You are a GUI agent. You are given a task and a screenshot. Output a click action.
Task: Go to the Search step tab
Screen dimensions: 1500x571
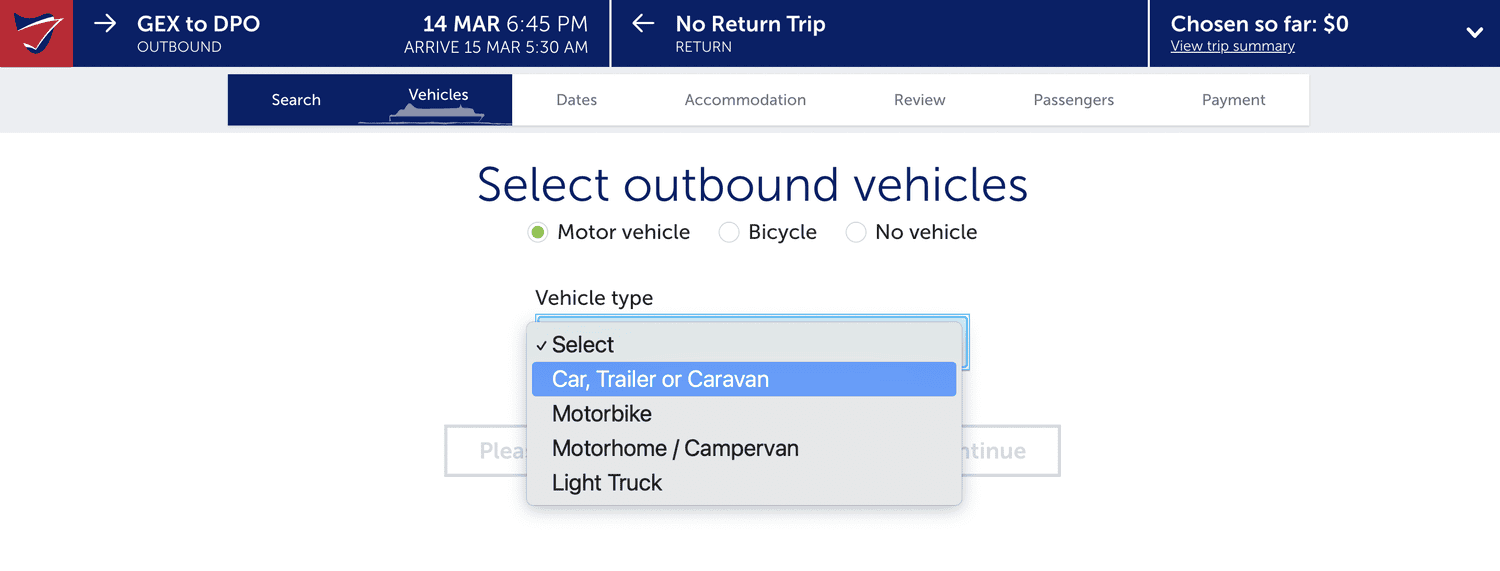(x=296, y=100)
